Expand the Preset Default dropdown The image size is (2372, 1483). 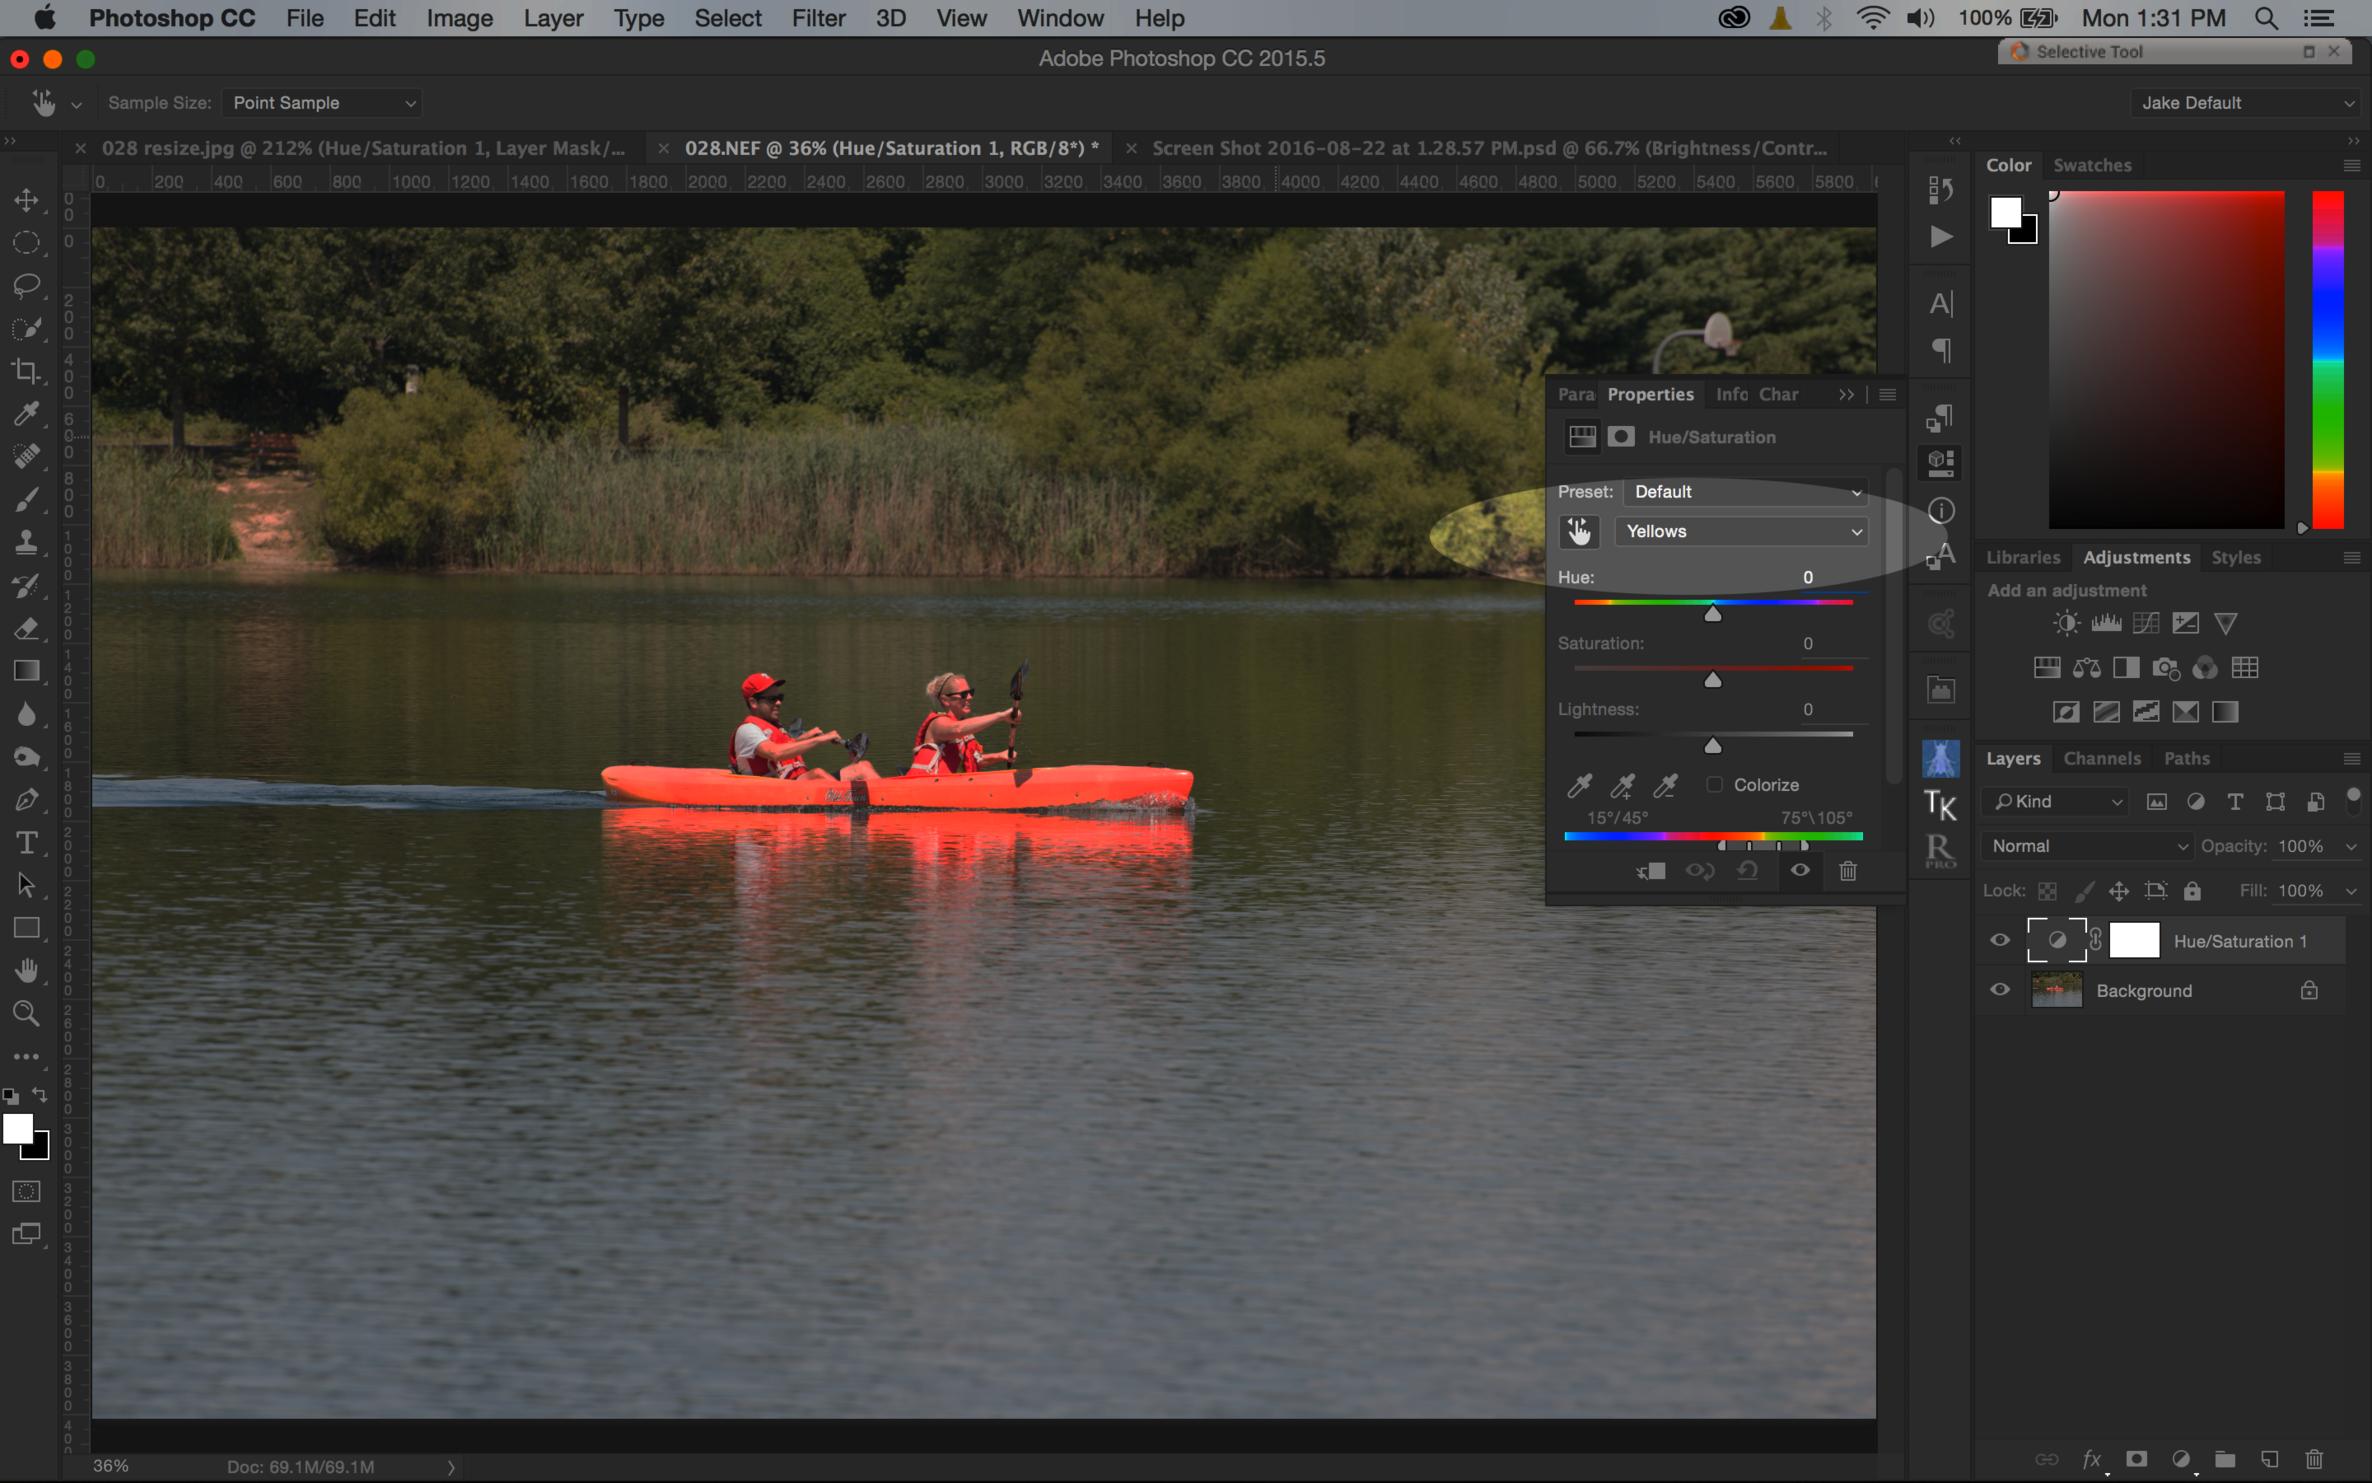1746,491
